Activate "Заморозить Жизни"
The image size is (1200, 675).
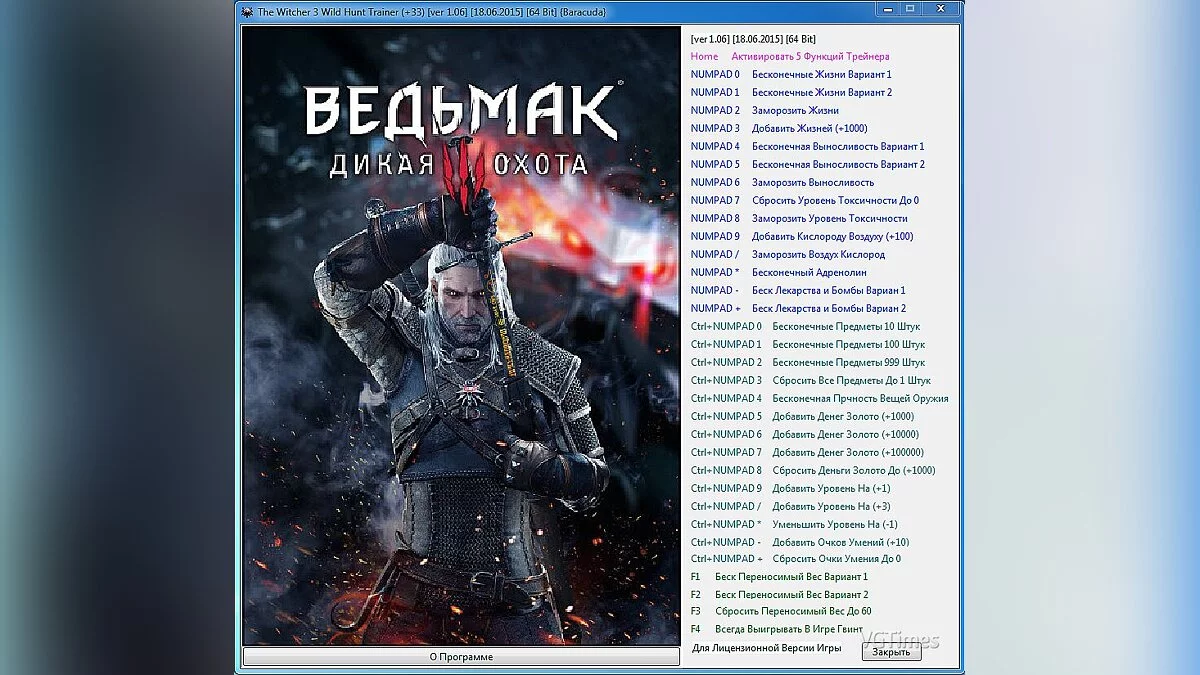[797, 110]
